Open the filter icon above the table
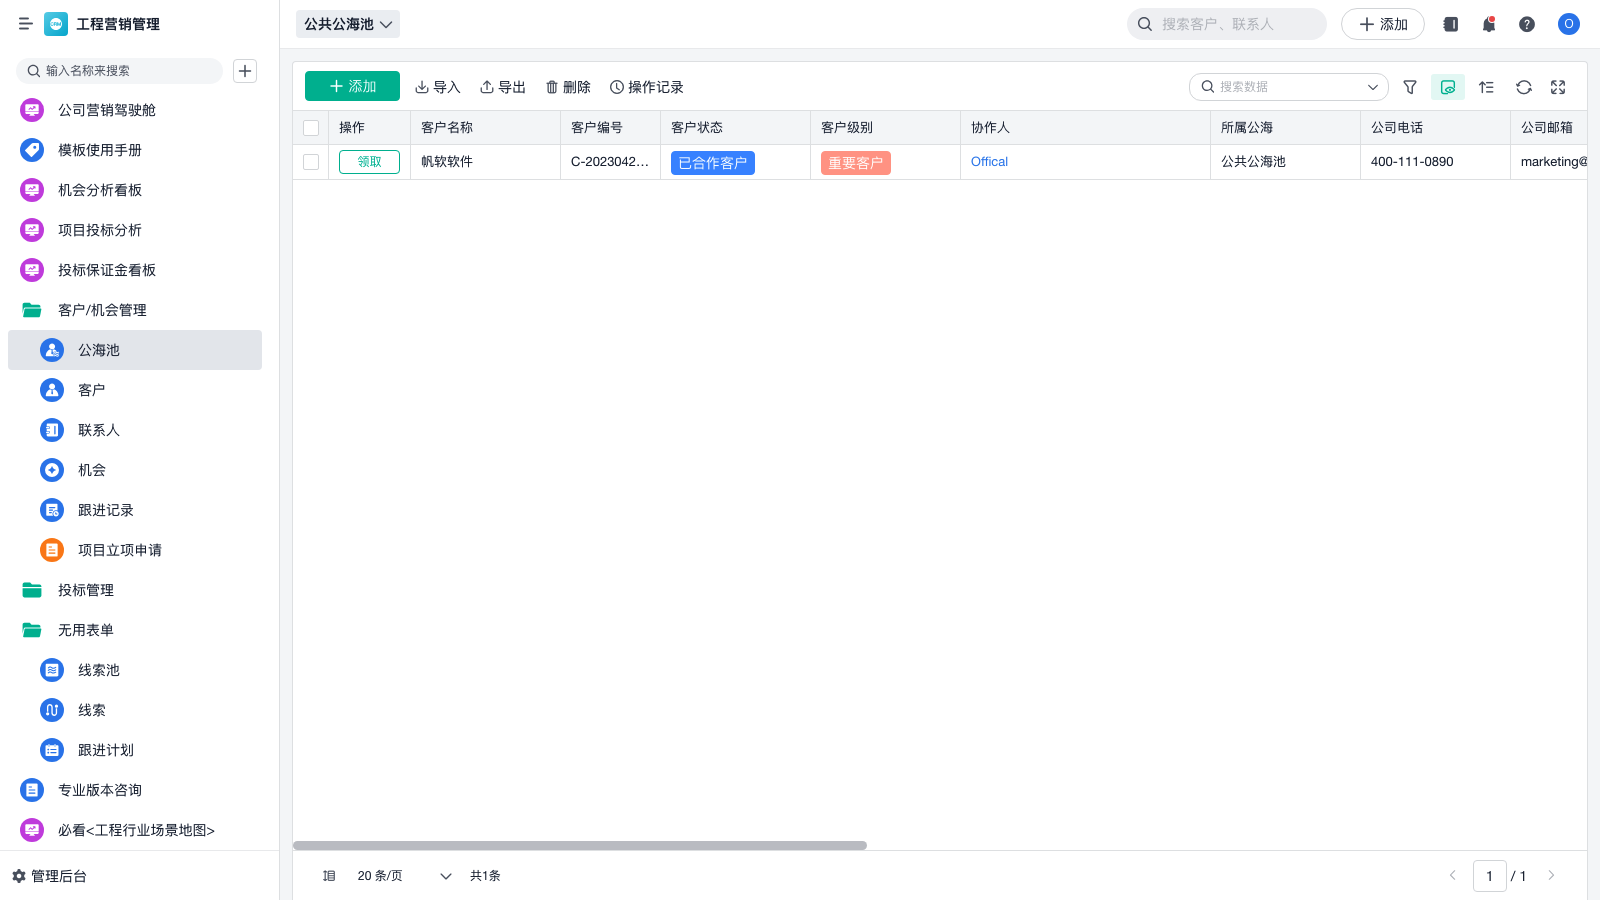Screen dimensions: 1600x900 tap(1410, 87)
